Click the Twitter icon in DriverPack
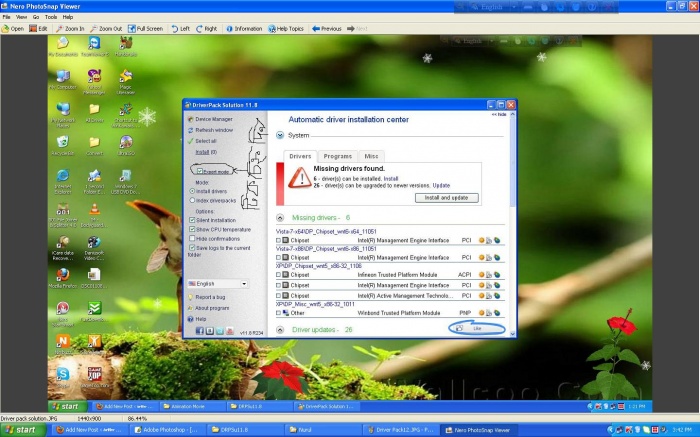 (x=219, y=331)
